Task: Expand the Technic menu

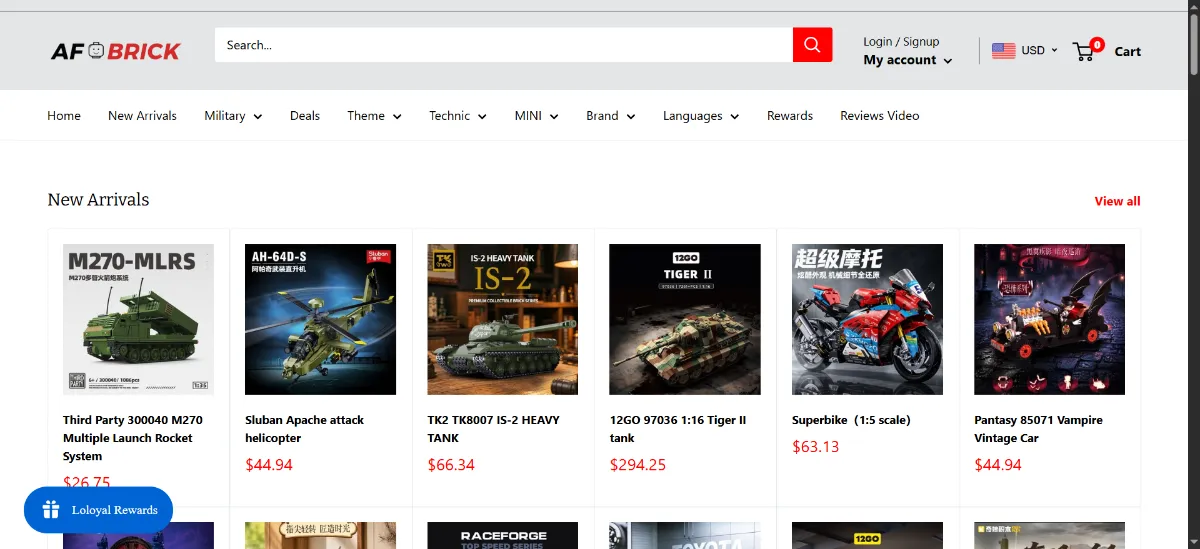Action: (x=458, y=116)
